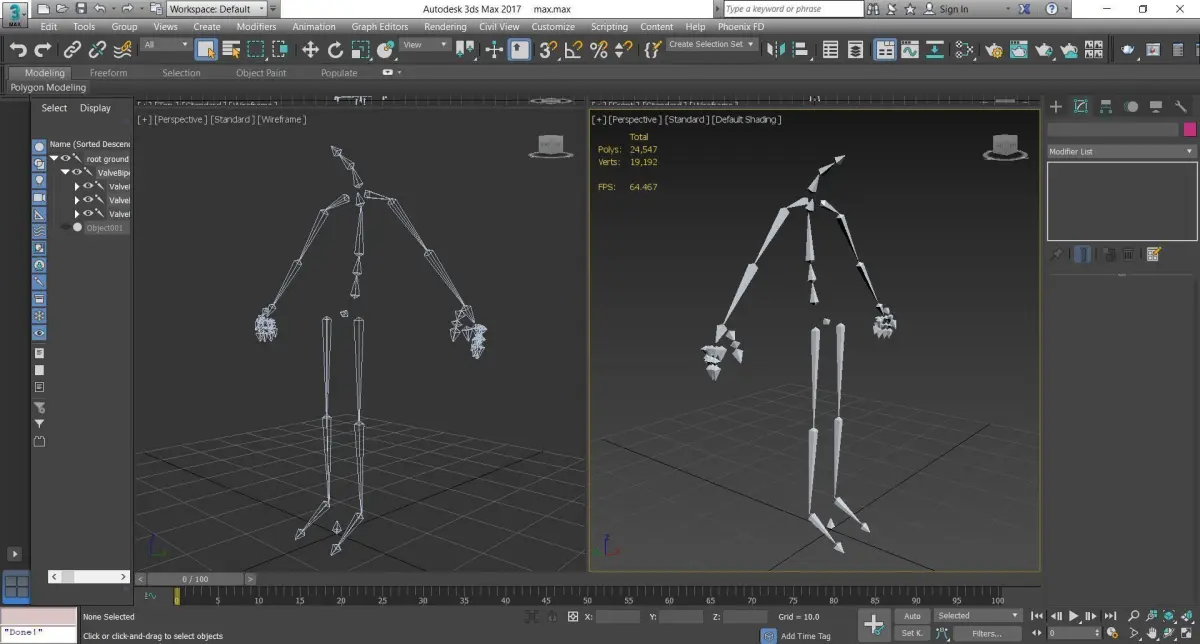Open the Curve Editor icon
1200x644 pixels.
click(910, 49)
